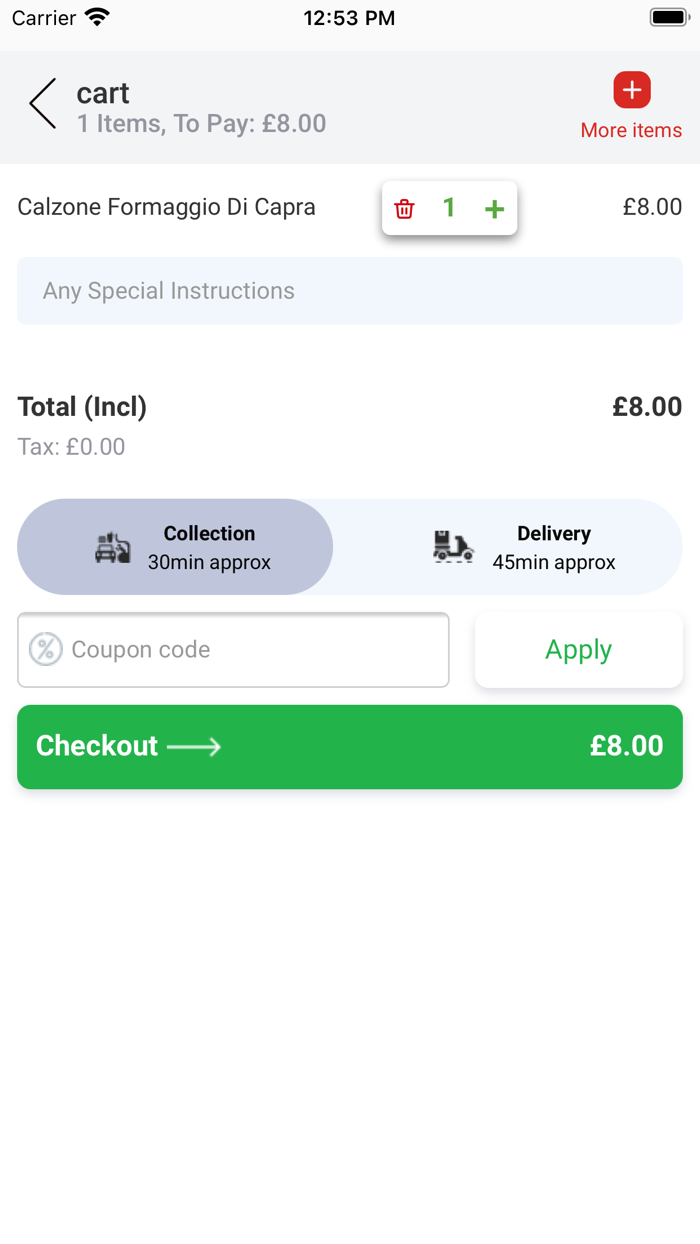Tap the cart title header
This screenshot has height=1244, width=700.
103,93
